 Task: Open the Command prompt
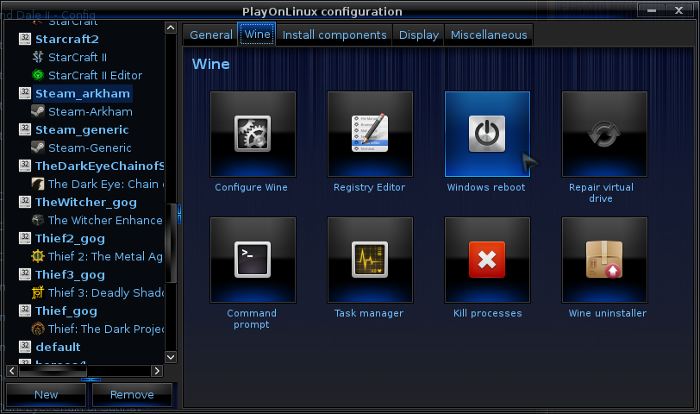pyautogui.click(x=253, y=260)
